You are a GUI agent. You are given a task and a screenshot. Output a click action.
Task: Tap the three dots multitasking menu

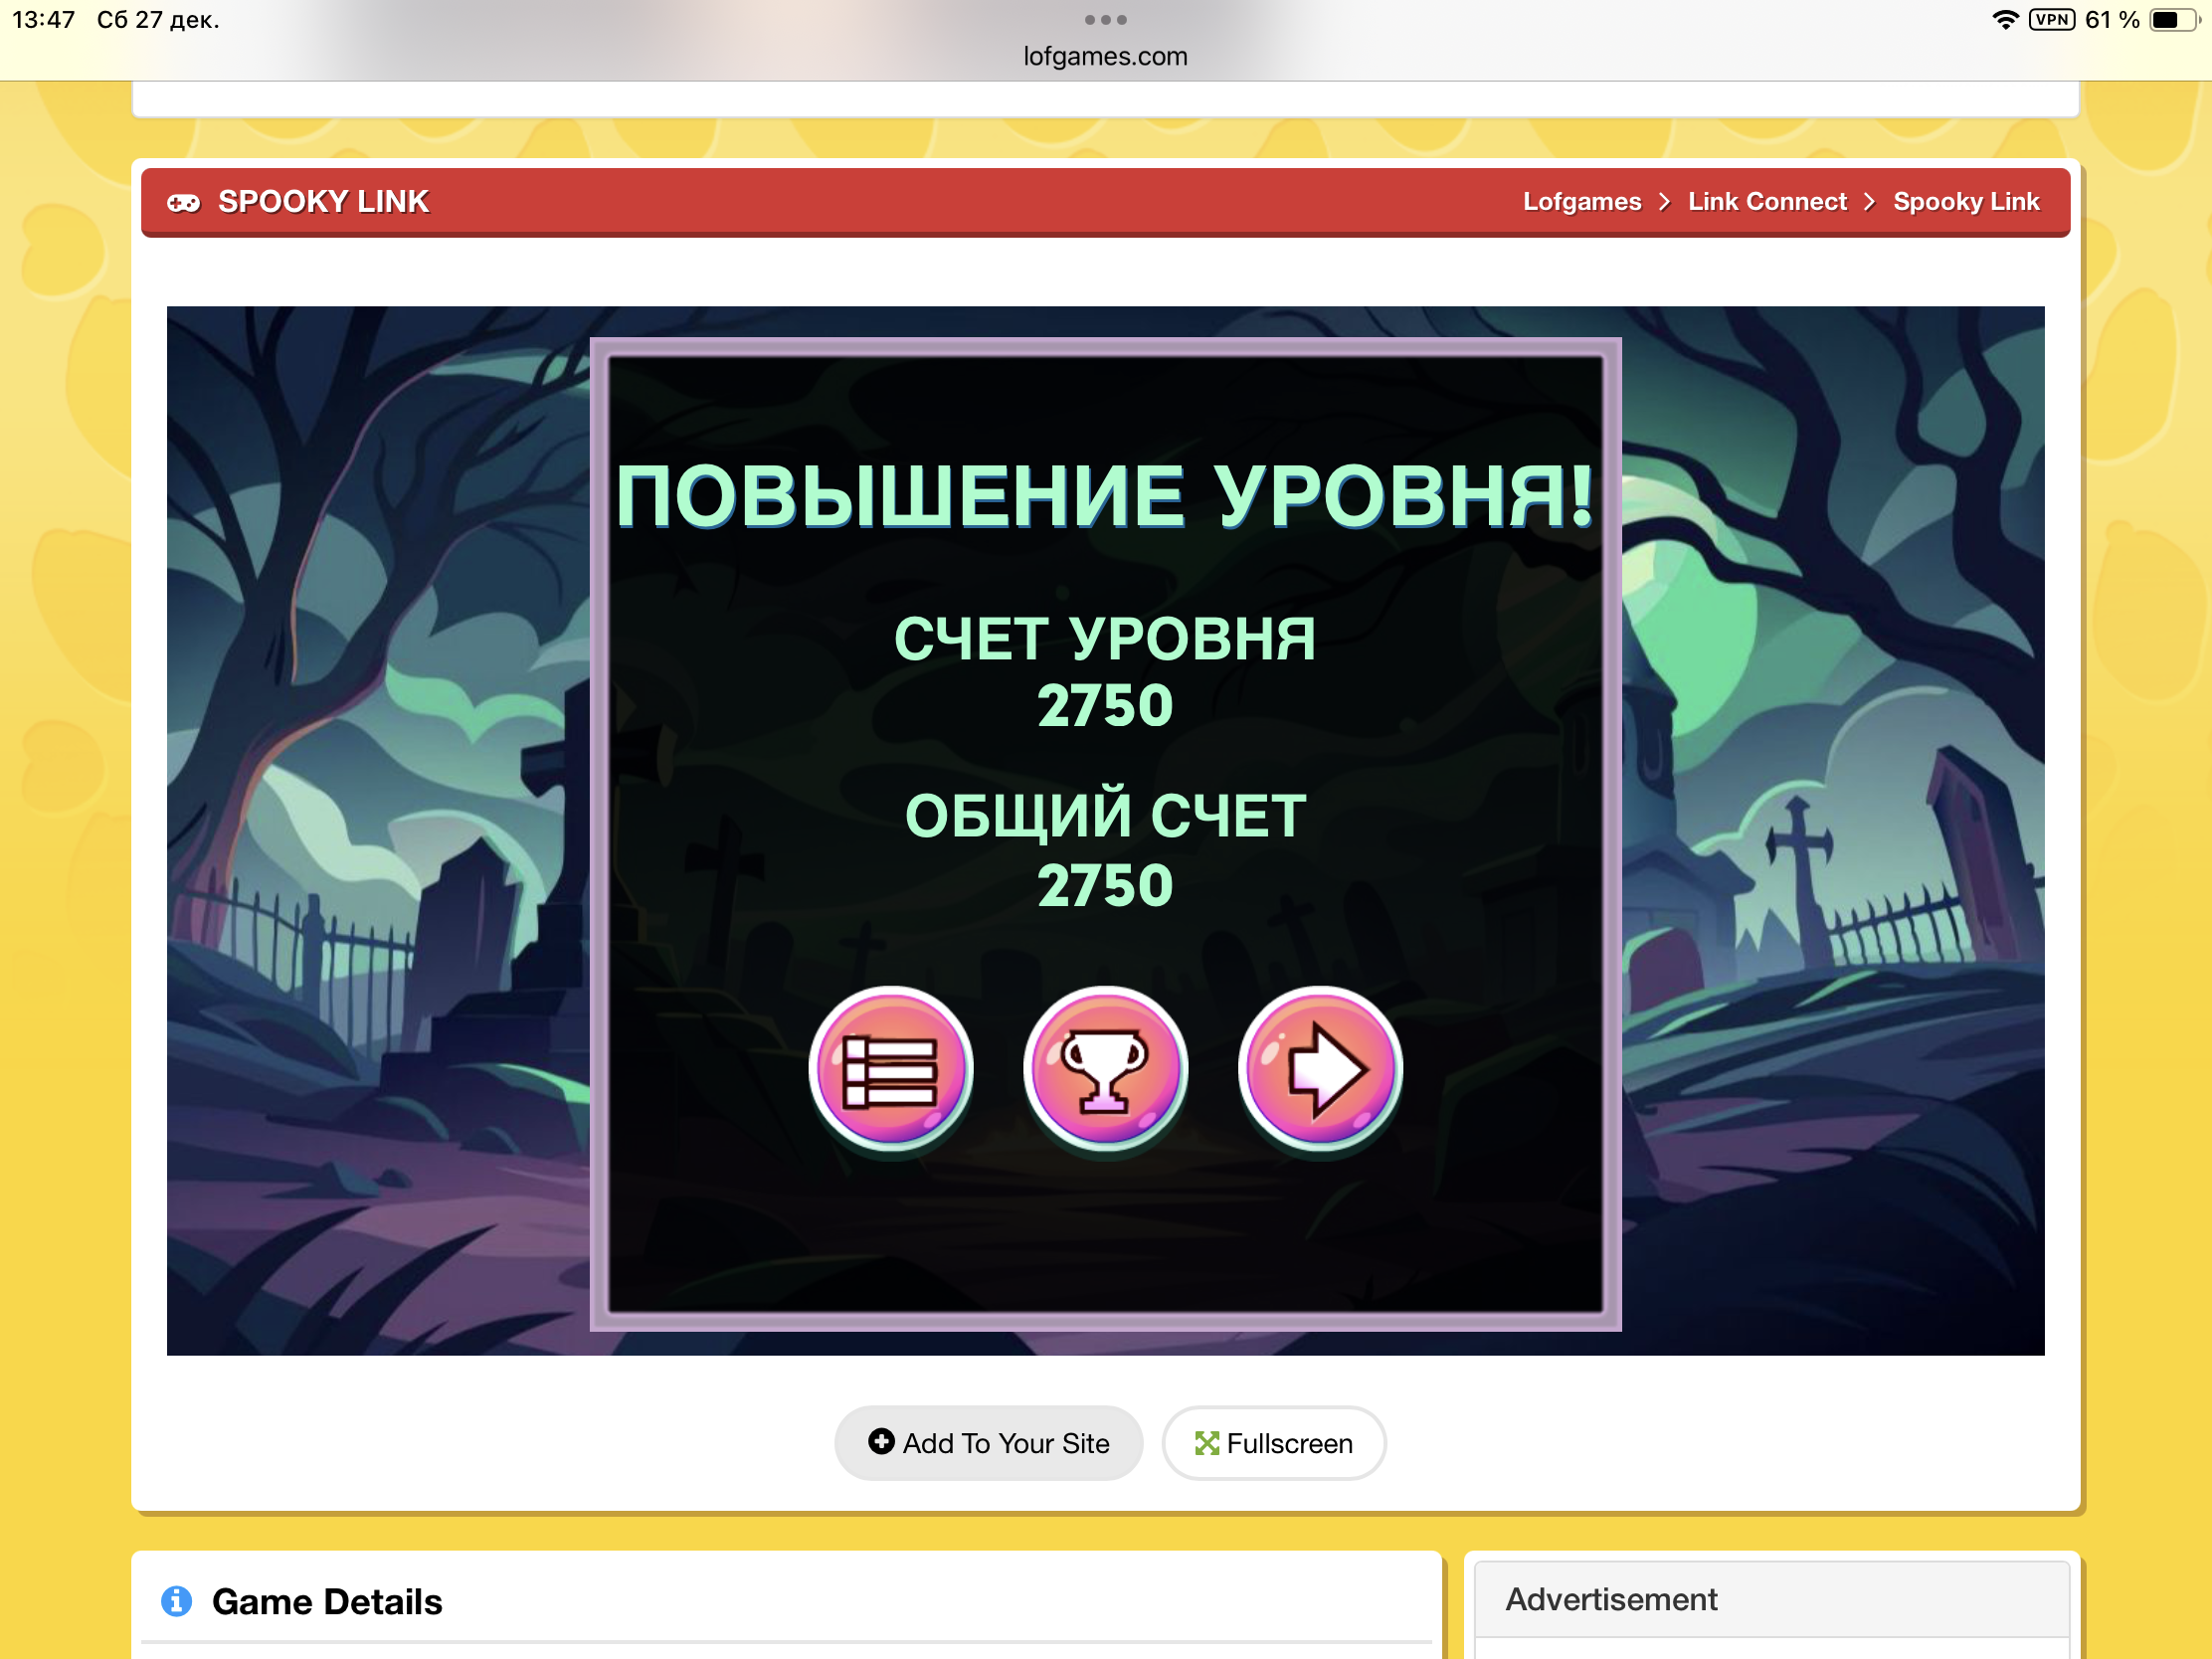click(x=1105, y=20)
